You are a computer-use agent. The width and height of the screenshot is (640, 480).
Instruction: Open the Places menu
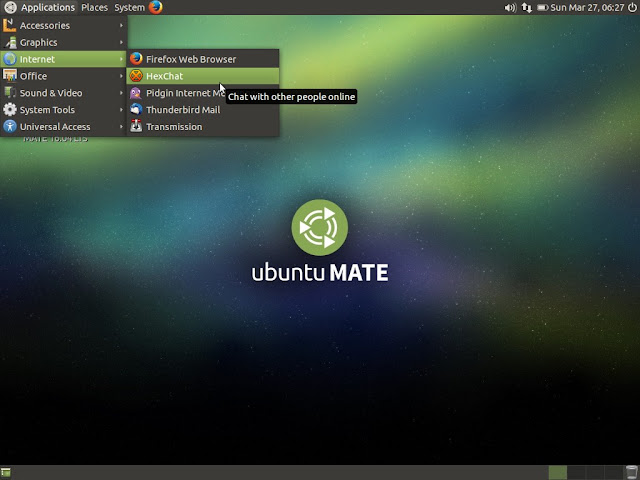tap(94, 7)
